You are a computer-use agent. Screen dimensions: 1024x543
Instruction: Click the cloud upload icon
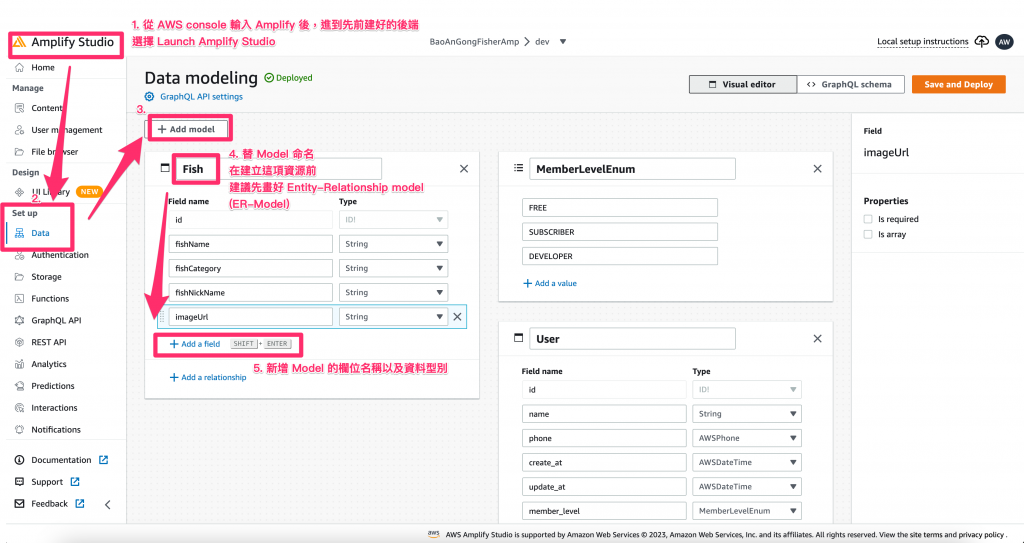coord(982,41)
